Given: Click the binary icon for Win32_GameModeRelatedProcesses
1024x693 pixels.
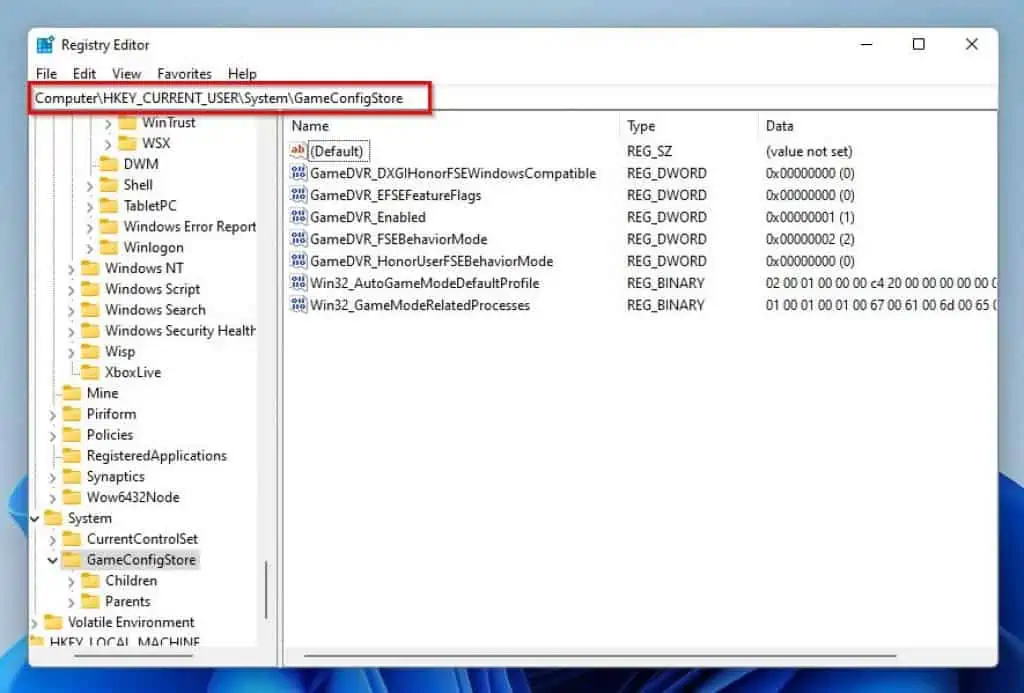Looking at the screenshot, I should (x=298, y=305).
